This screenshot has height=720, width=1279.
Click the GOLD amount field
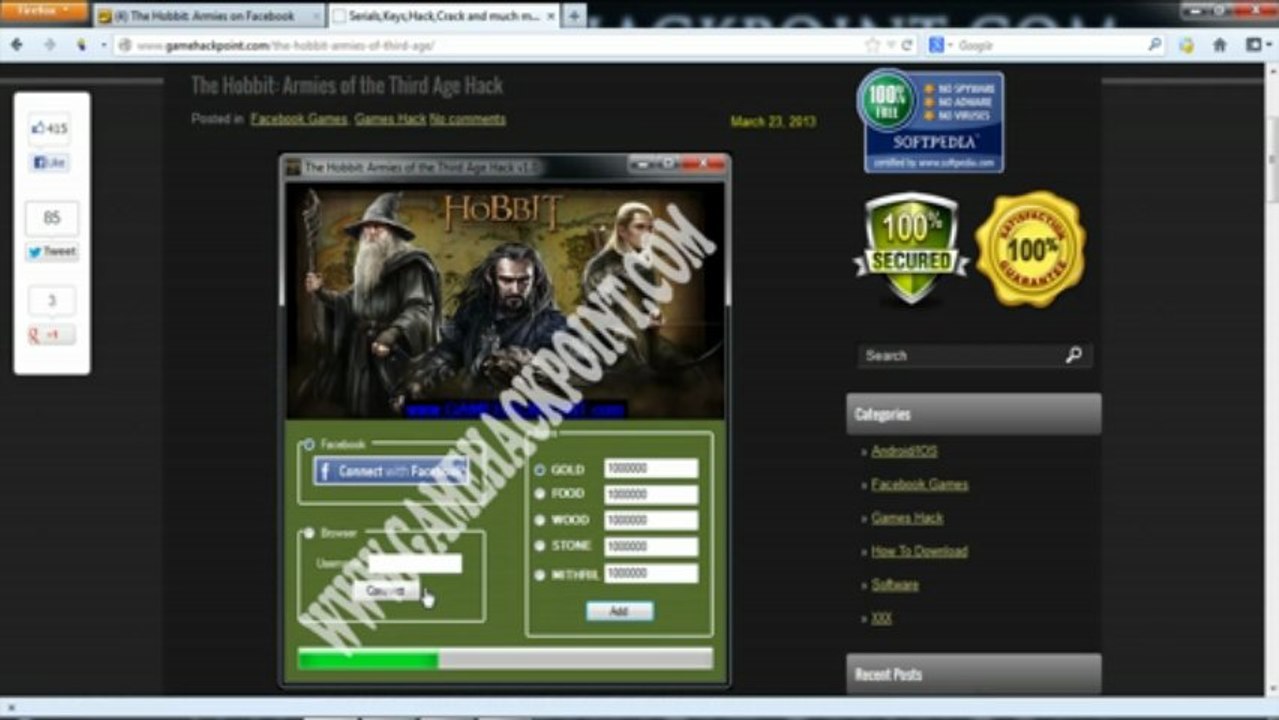(651, 468)
